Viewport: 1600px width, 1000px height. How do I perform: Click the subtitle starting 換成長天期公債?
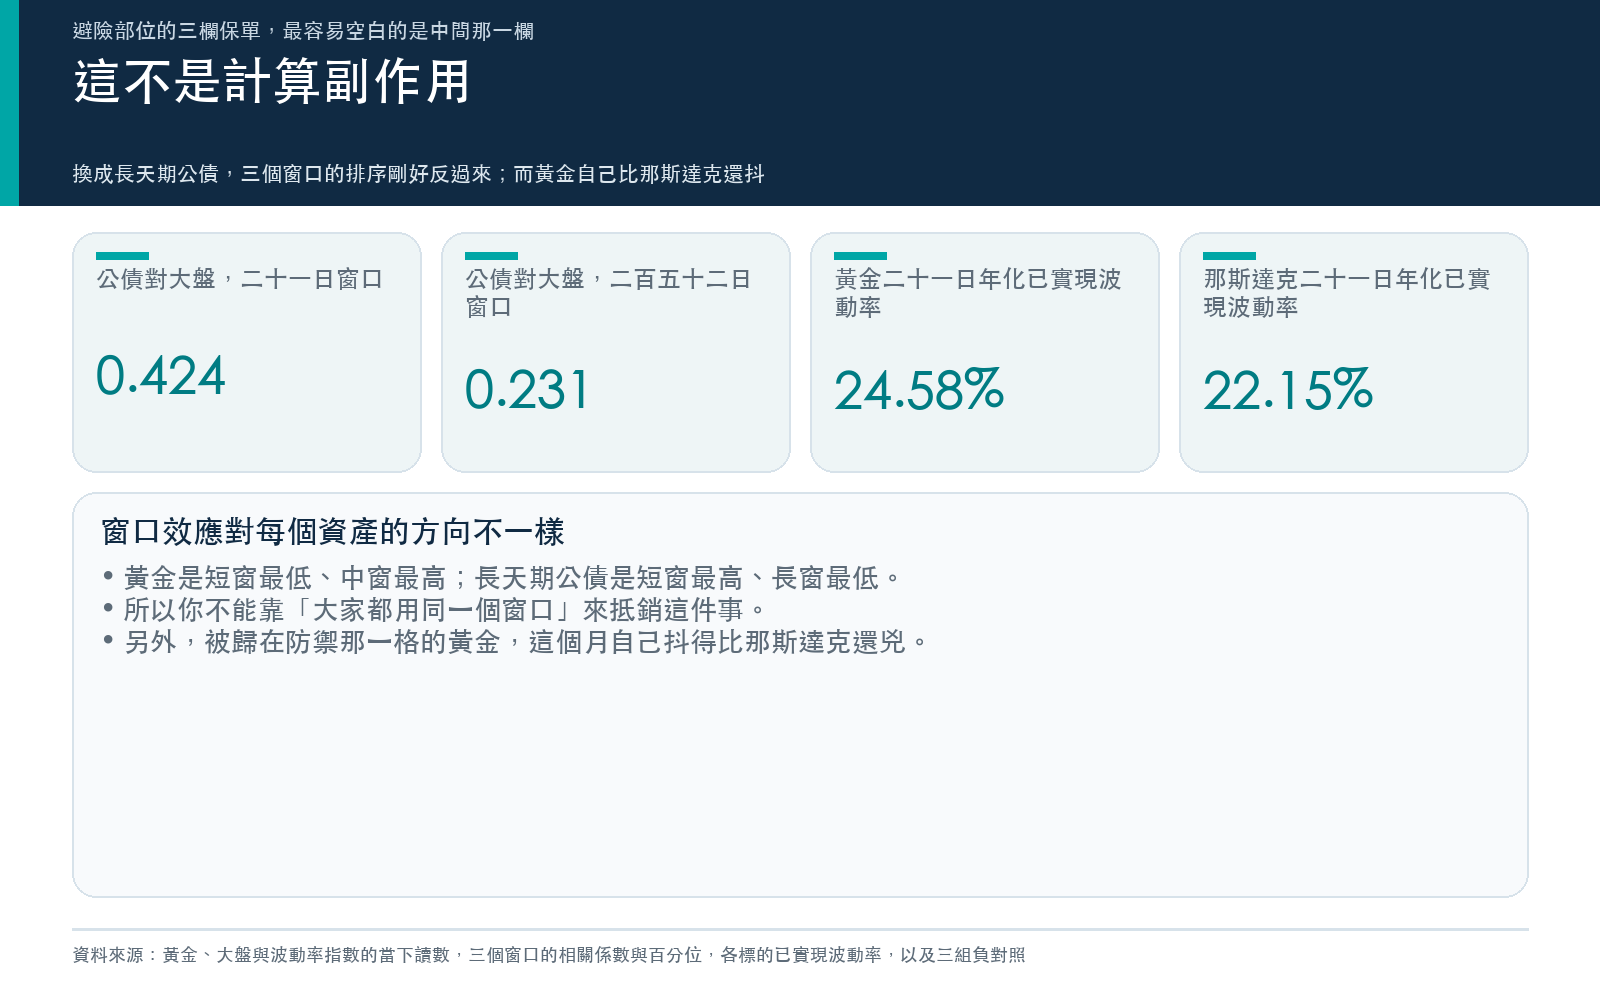pyautogui.click(x=418, y=174)
